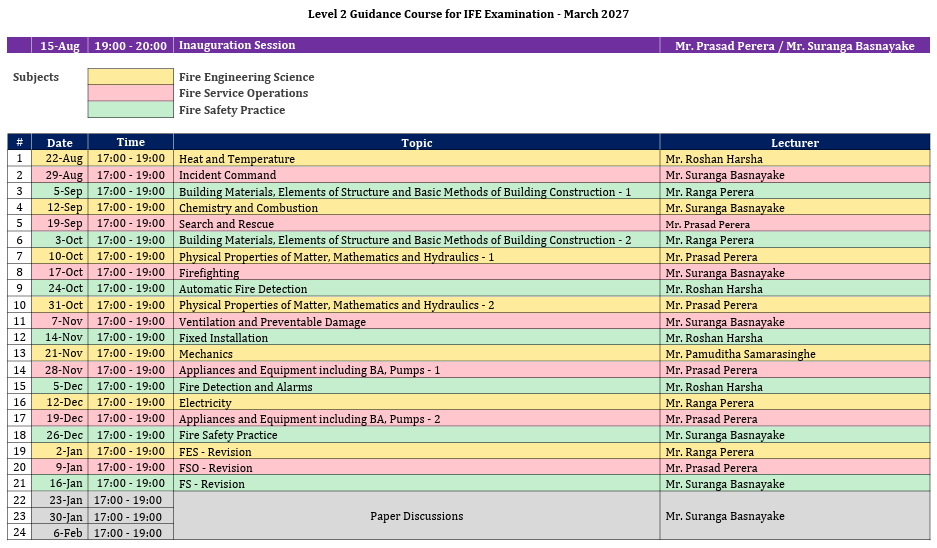Select the Inauguration Session cell

(417, 45)
